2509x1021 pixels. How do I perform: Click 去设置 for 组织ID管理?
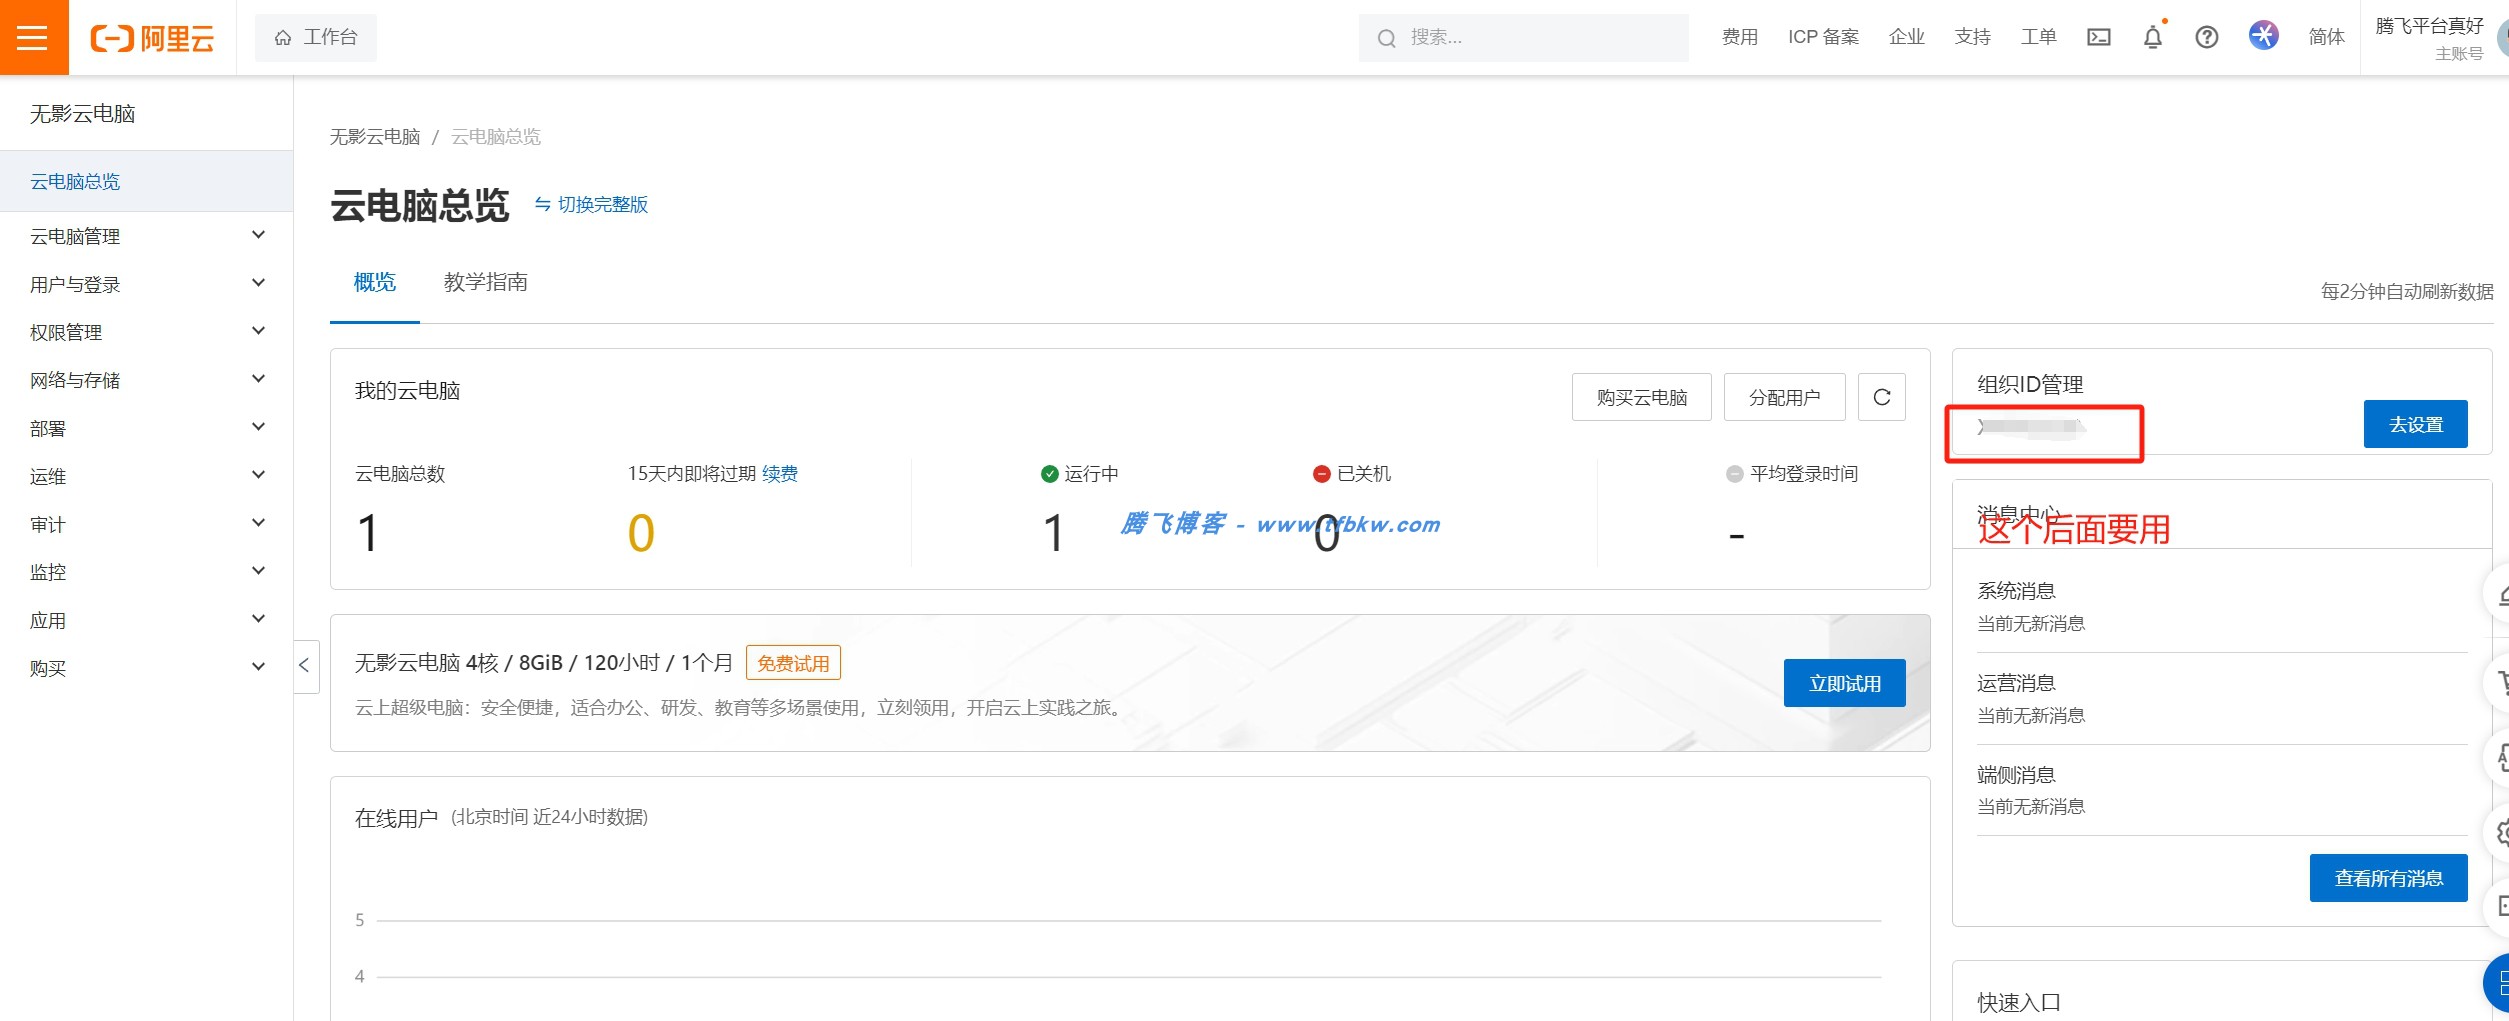(2416, 424)
